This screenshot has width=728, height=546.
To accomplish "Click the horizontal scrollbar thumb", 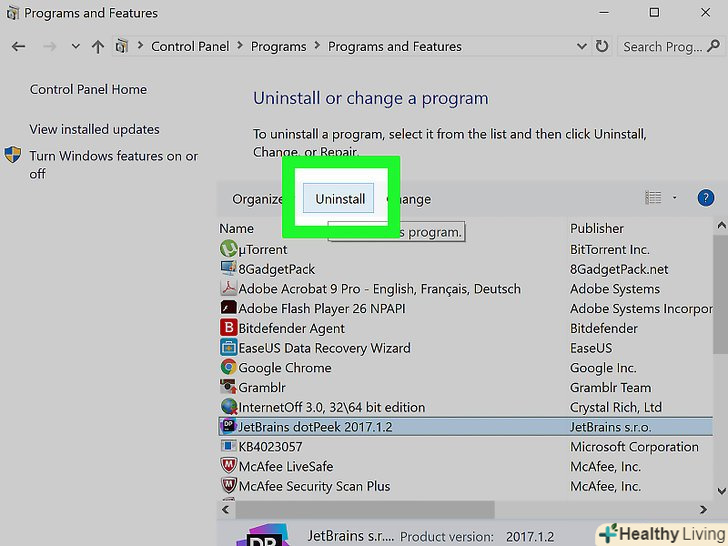I will (x=365, y=509).
